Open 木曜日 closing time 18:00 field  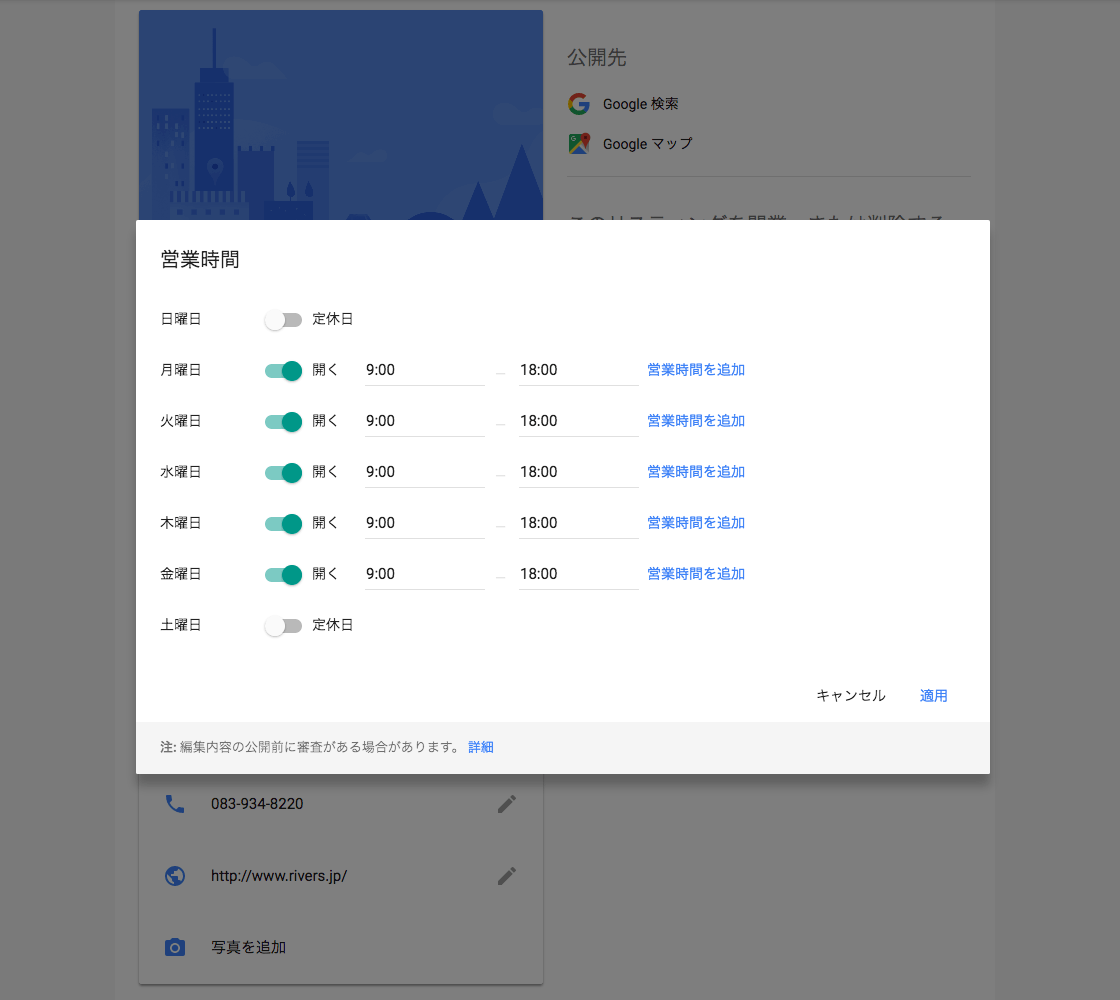point(579,524)
